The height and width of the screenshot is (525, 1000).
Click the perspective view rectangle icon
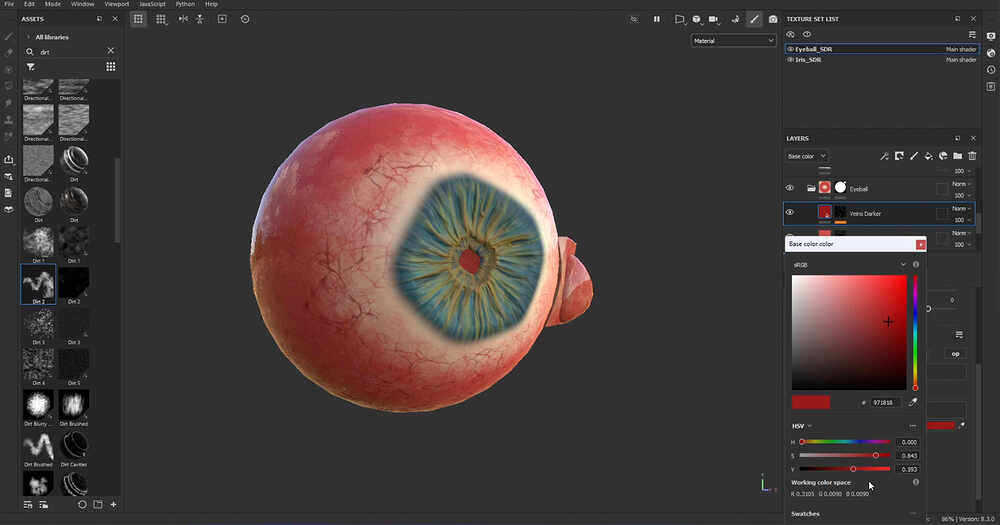[679, 19]
